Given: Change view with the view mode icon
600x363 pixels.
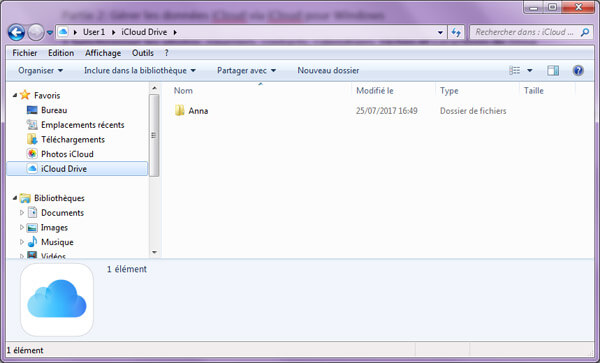Looking at the screenshot, I should [x=515, y=70].
